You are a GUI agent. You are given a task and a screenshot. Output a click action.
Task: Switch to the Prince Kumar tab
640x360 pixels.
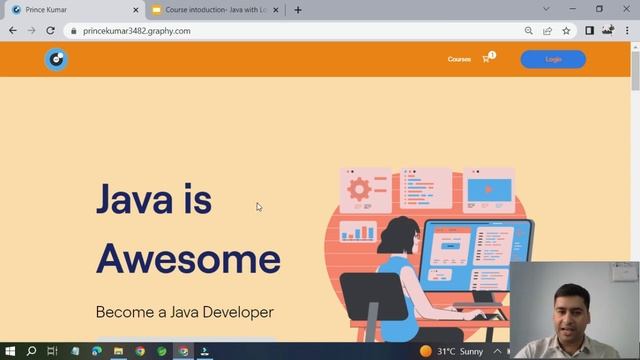click(73, 10)
